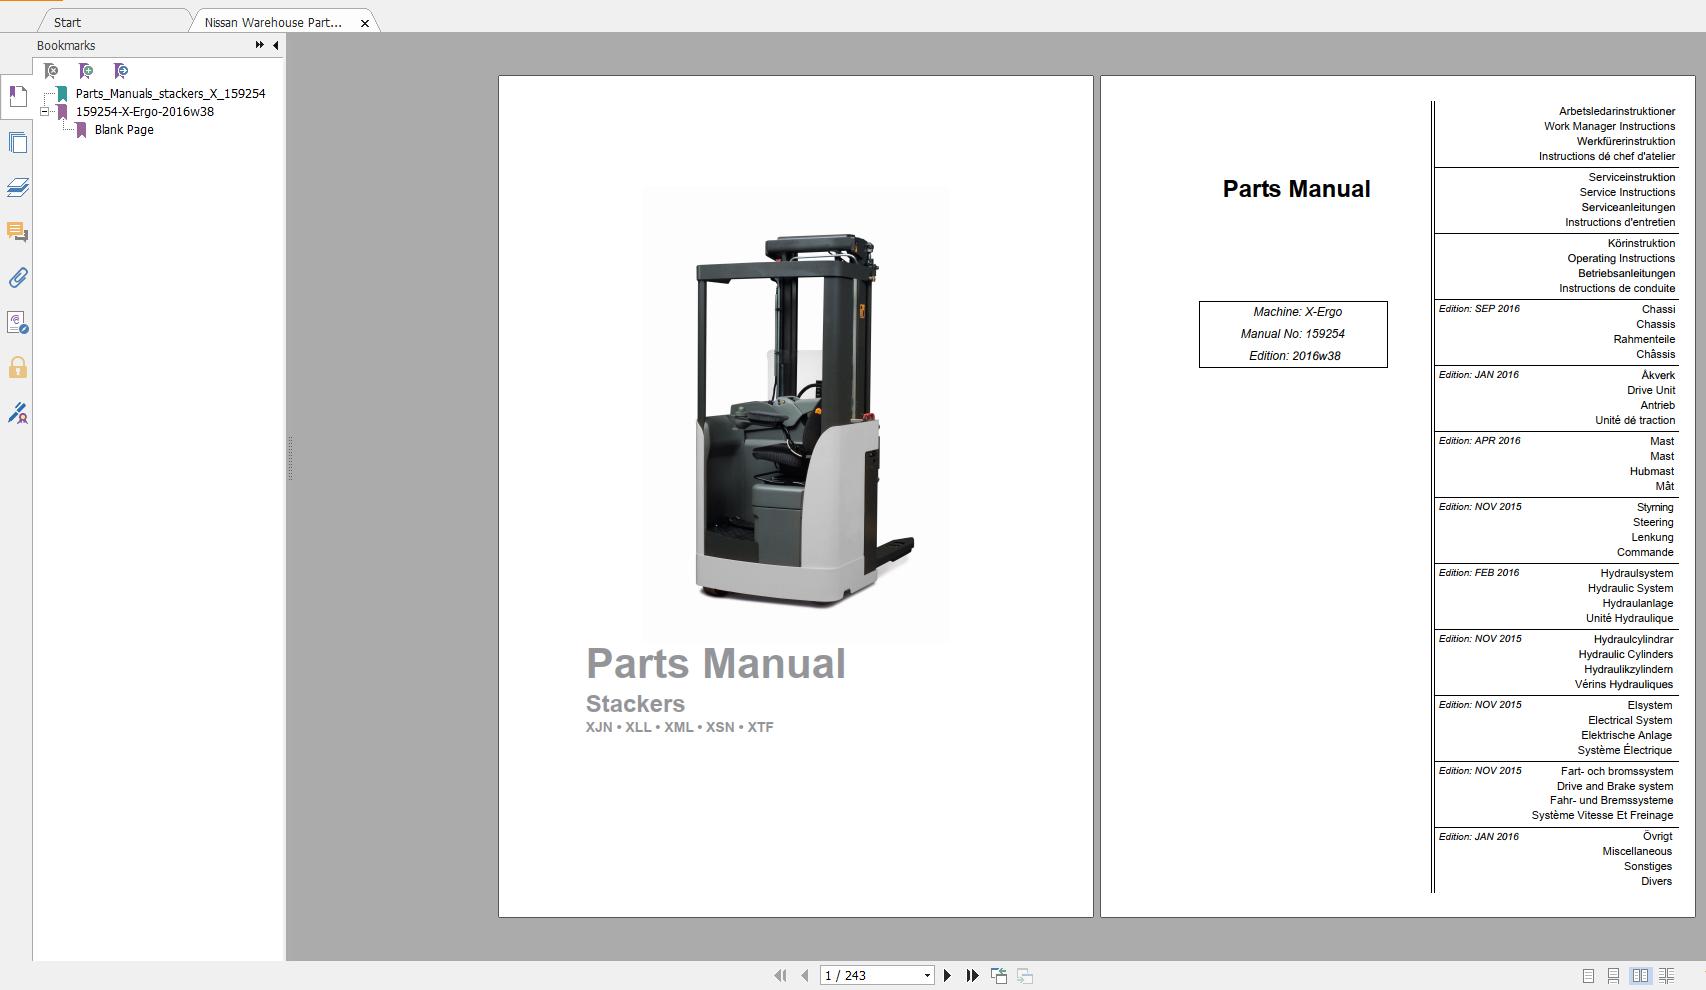Expand the Bookmarks panel with double arrow
This screenshot has height=990, width=1706.
259,45
